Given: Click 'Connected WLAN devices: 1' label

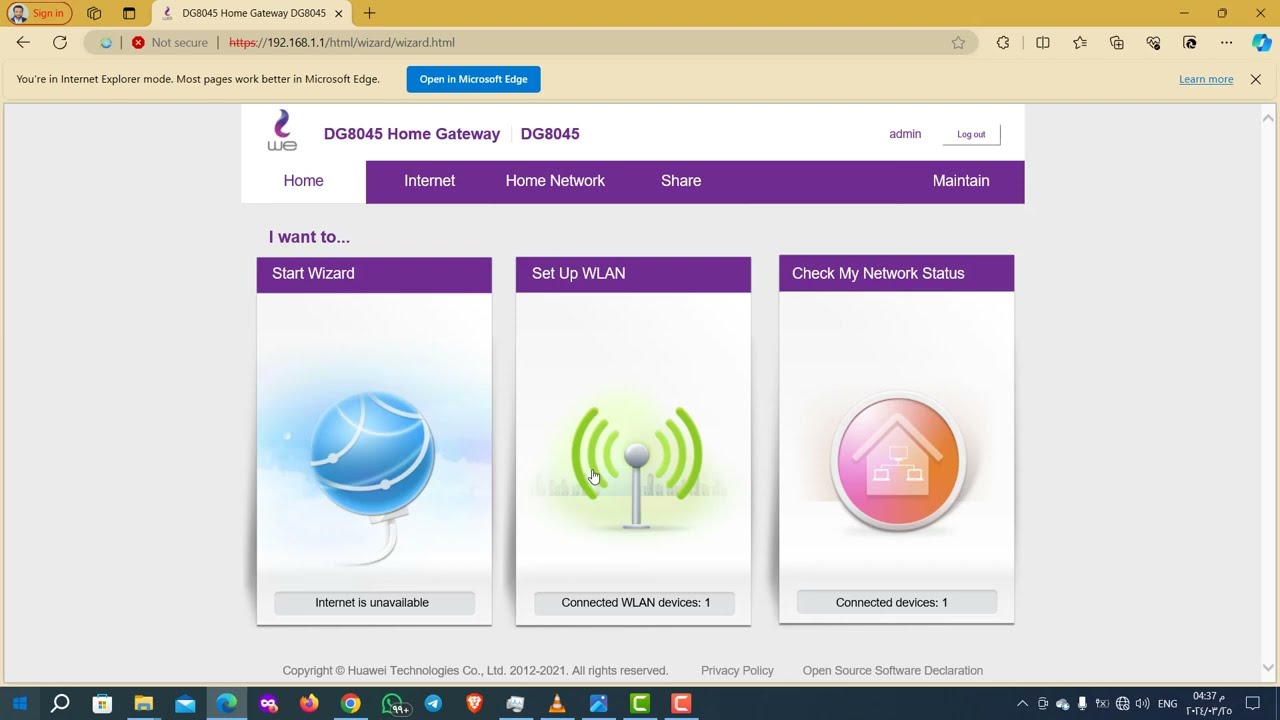Looking at the screenshot, I should click(x=635, y=603).
